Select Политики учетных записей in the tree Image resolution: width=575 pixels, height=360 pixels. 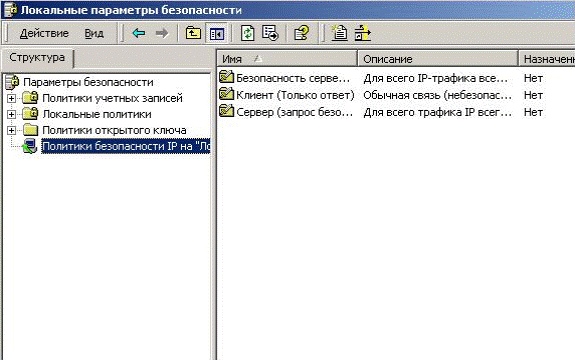click(112, 98)
